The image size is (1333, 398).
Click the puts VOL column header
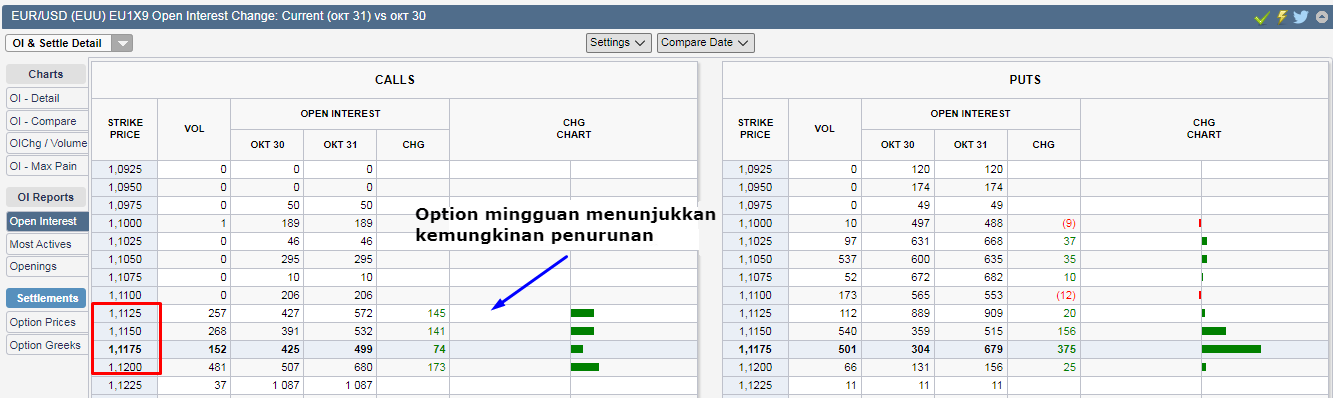[x=824, y=129]
